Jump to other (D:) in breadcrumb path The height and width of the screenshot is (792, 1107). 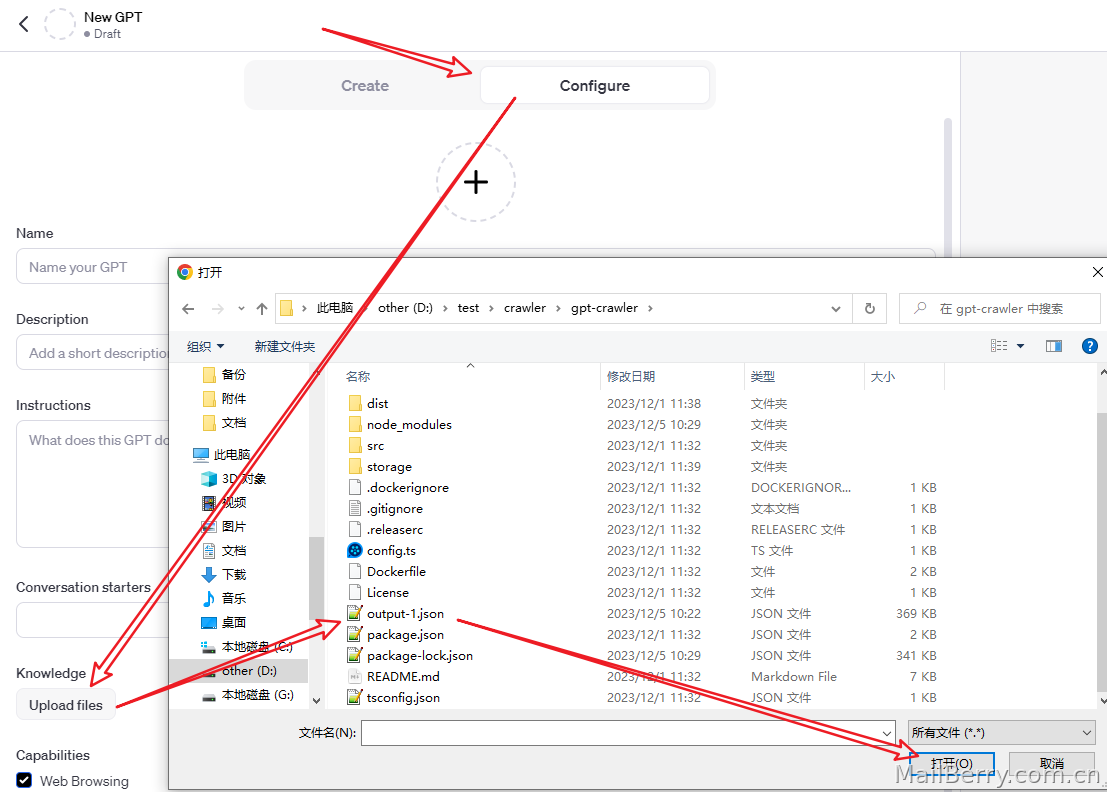click(405, 308)
